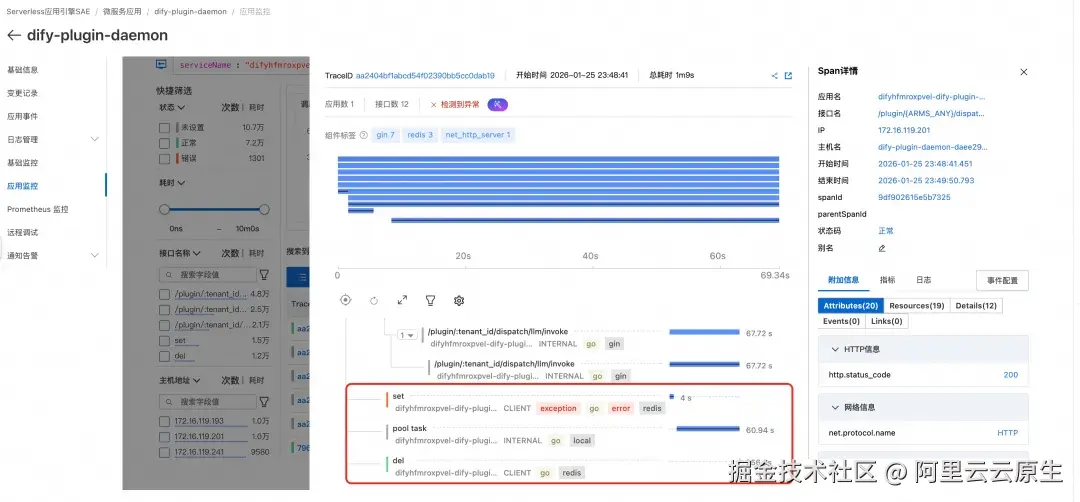Click the Serverless应用引擎SAE breadcrumb

pos(48,12)
